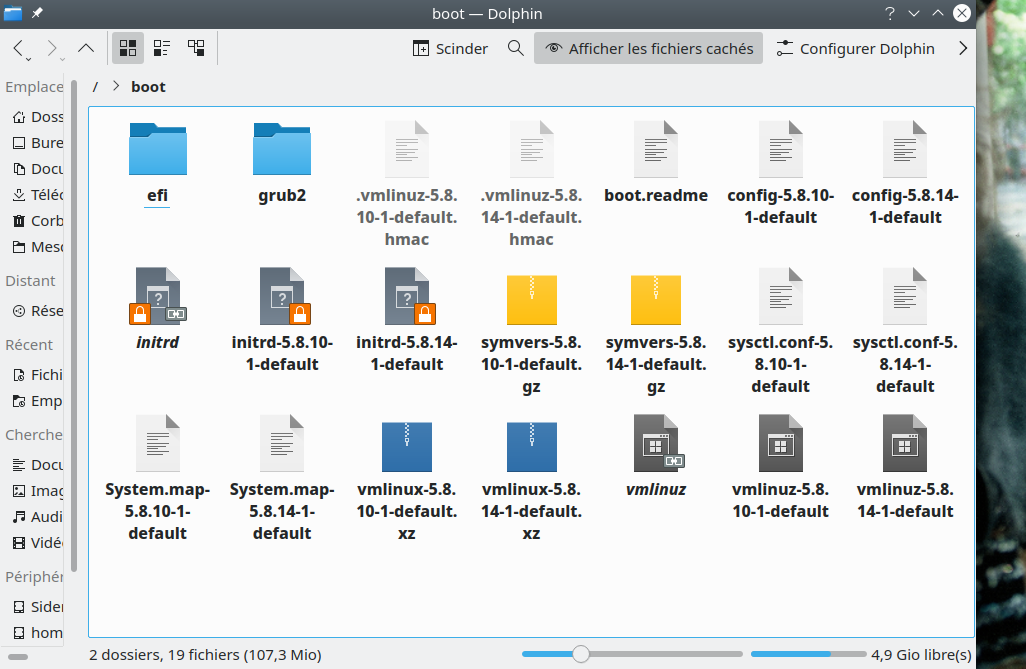
Task: Click the Places panel vertical scrollbar
Action: click(74, 325)
